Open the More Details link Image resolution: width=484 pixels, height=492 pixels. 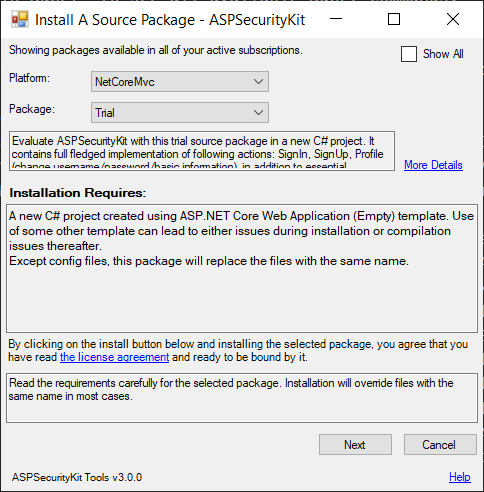(x=433, y=165)
